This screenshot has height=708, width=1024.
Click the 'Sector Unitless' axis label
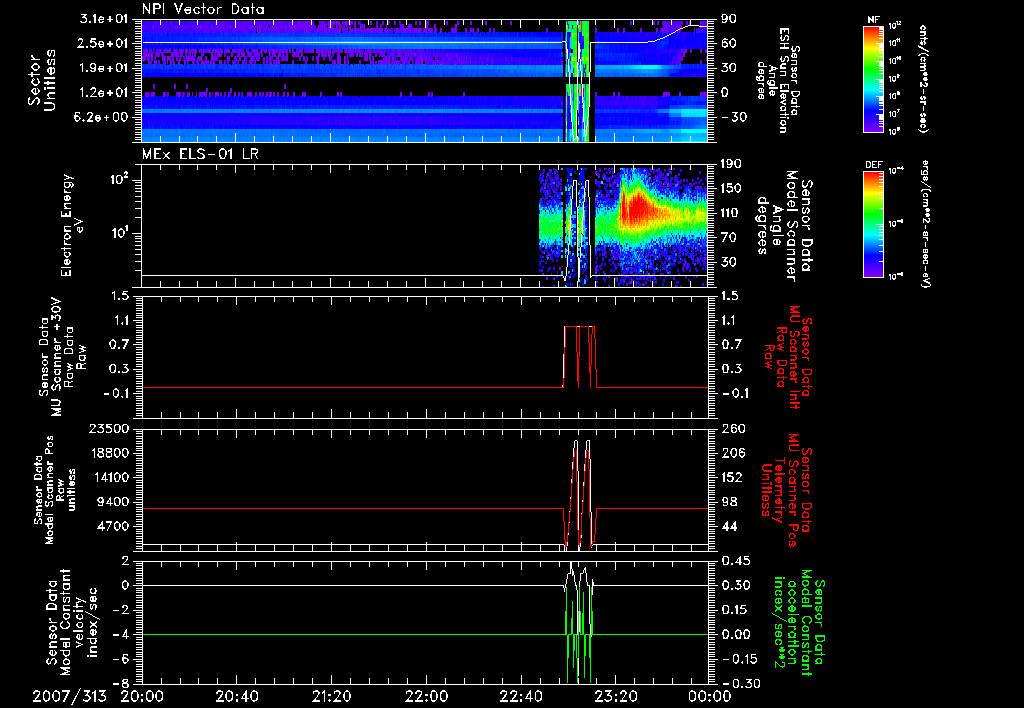click(x=42, y=80)
